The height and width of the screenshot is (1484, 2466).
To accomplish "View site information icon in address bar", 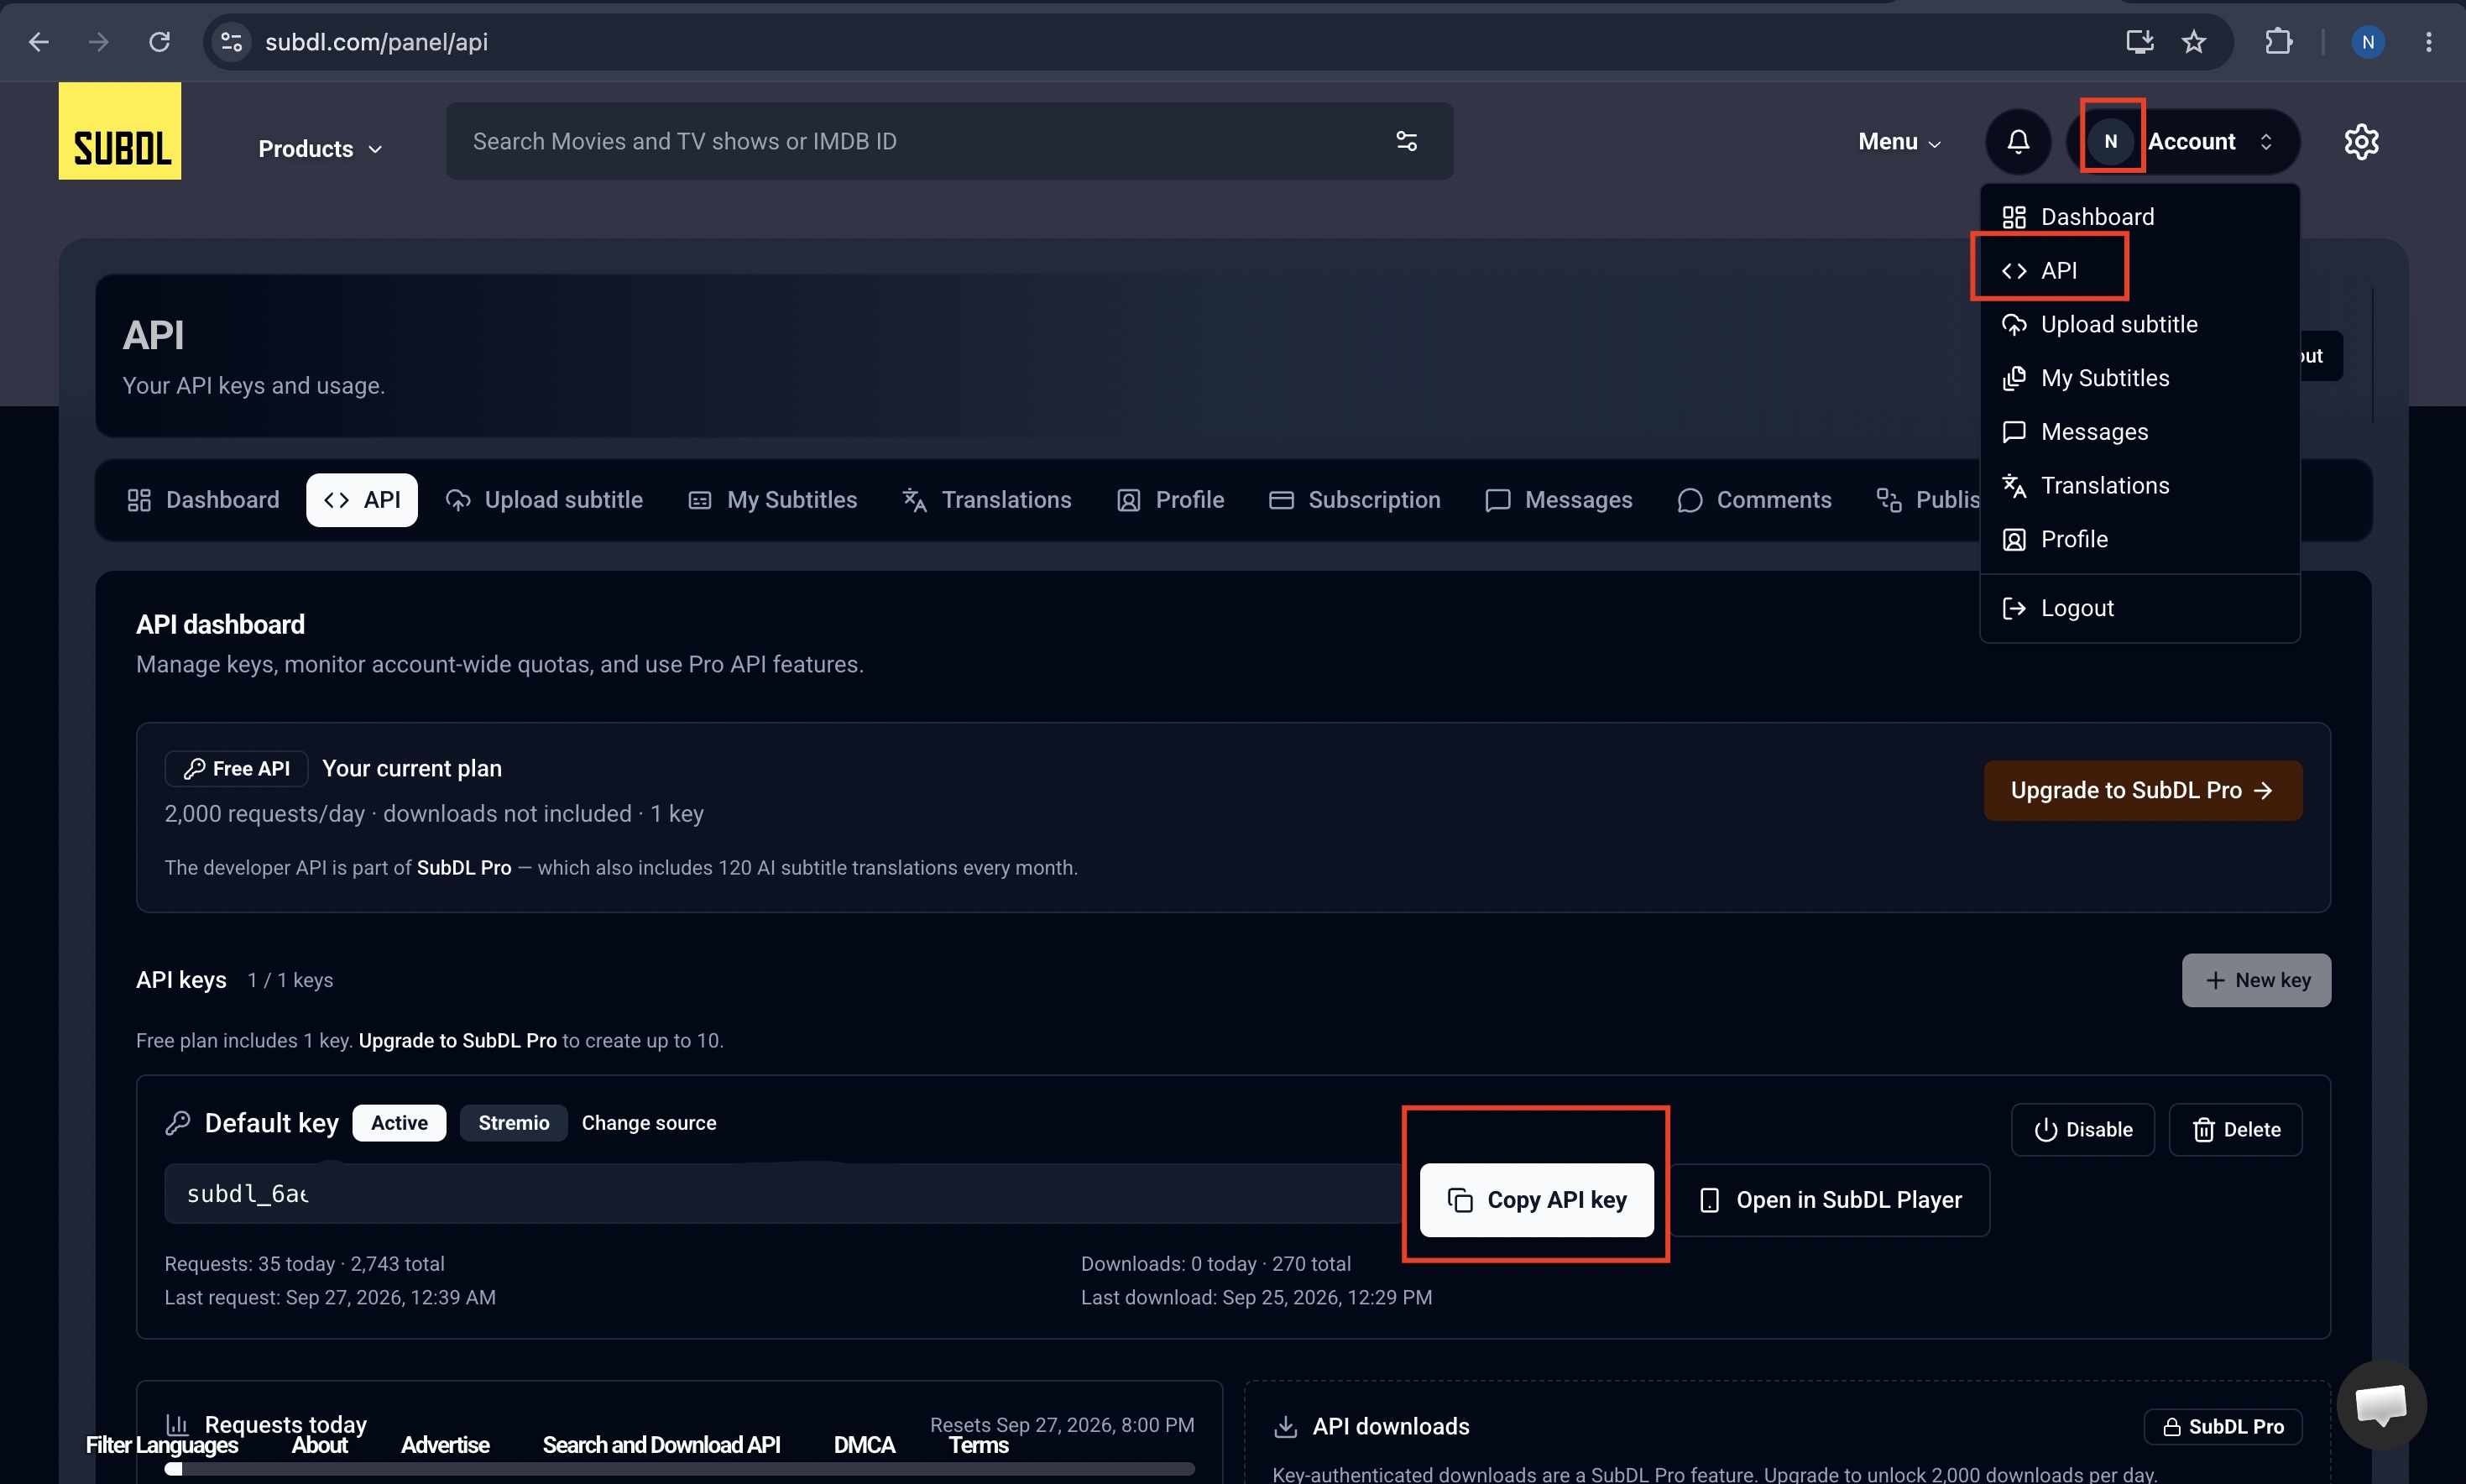I will (x=231, y=42).
